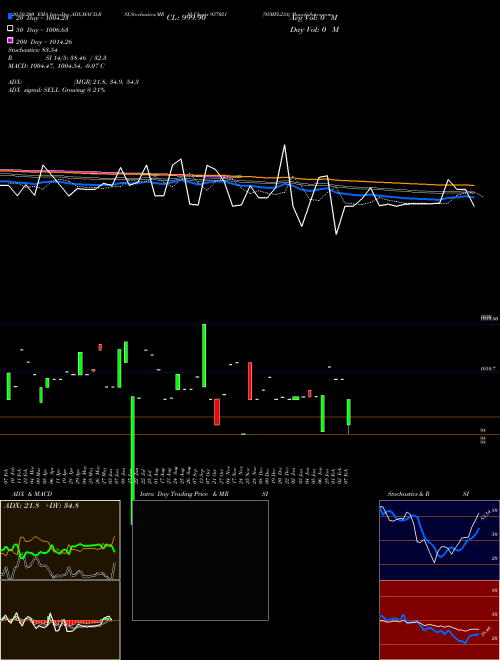Click the ADX (MGR) values text
Viewport: 500px width, 660px height.
click(x=106, y=82)
